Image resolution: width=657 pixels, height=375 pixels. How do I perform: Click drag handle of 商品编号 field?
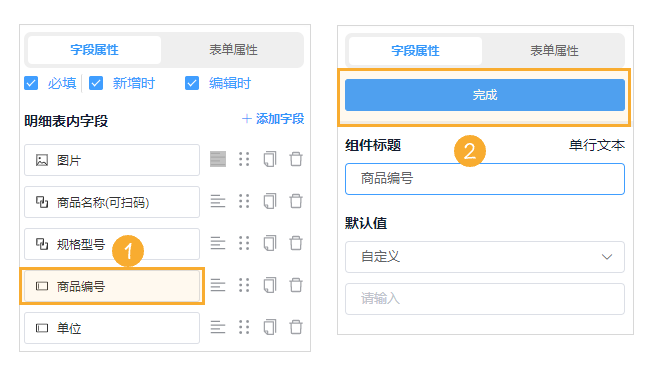coord(244,285)
